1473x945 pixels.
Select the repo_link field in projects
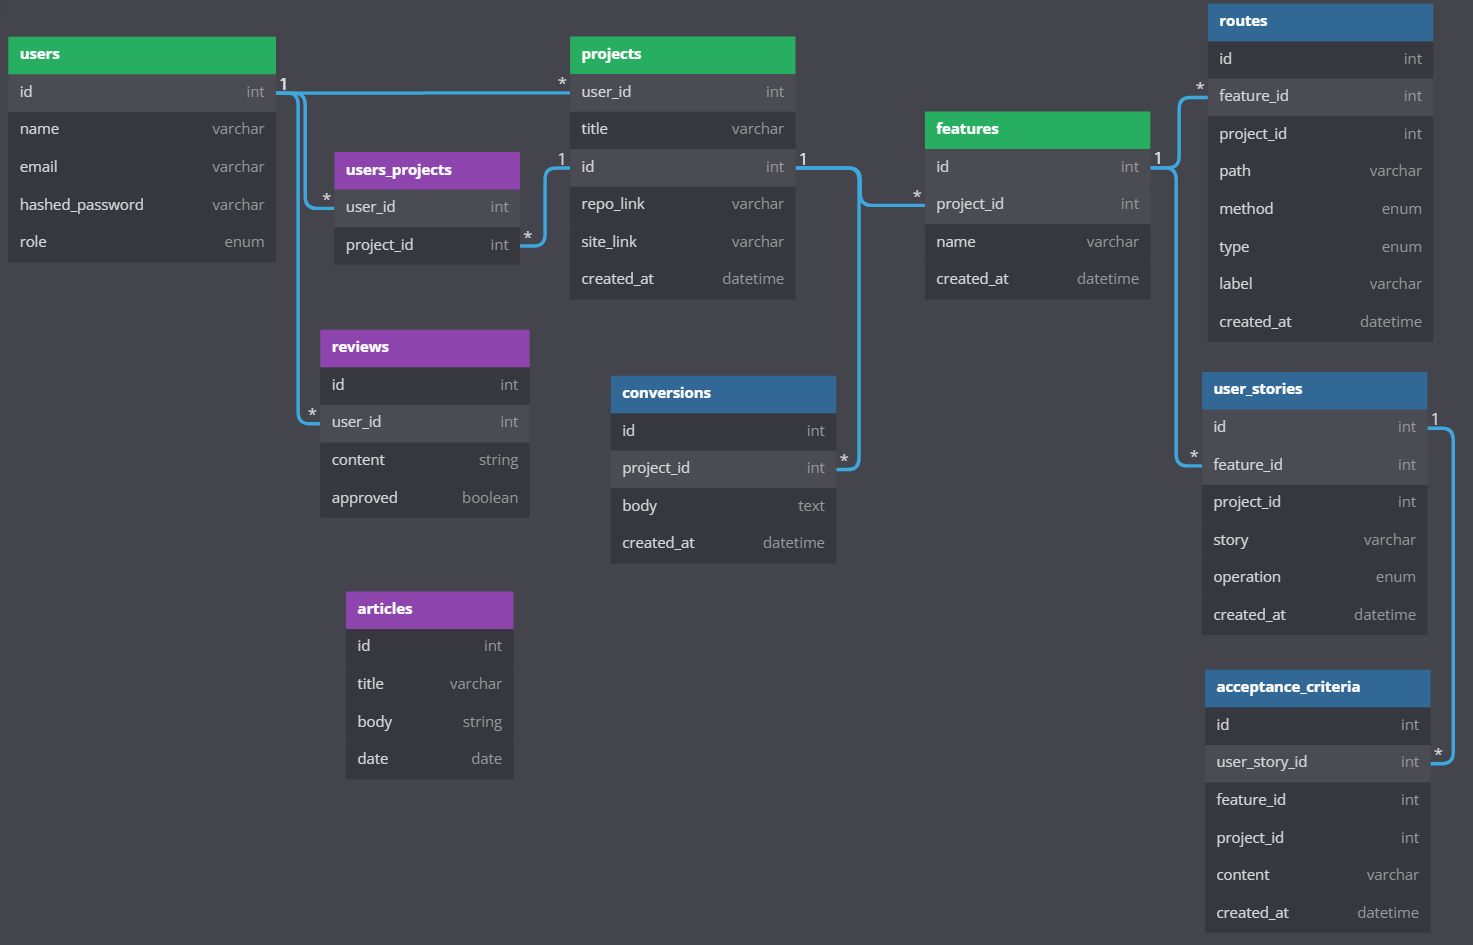[x=681, y=203]
